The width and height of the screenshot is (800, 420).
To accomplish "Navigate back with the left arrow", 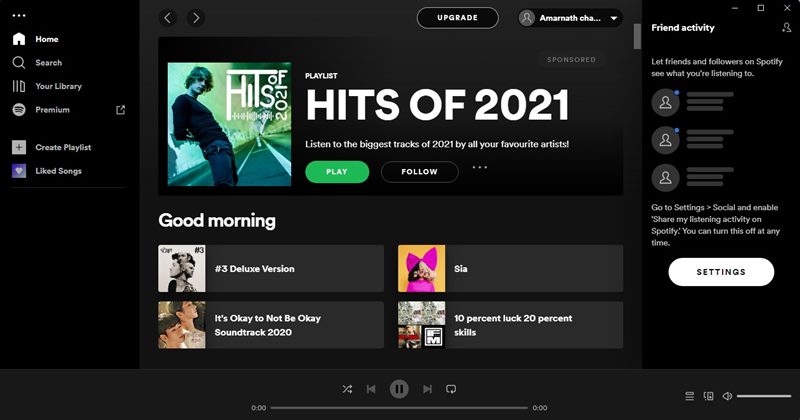I will [x=168, y=18].
